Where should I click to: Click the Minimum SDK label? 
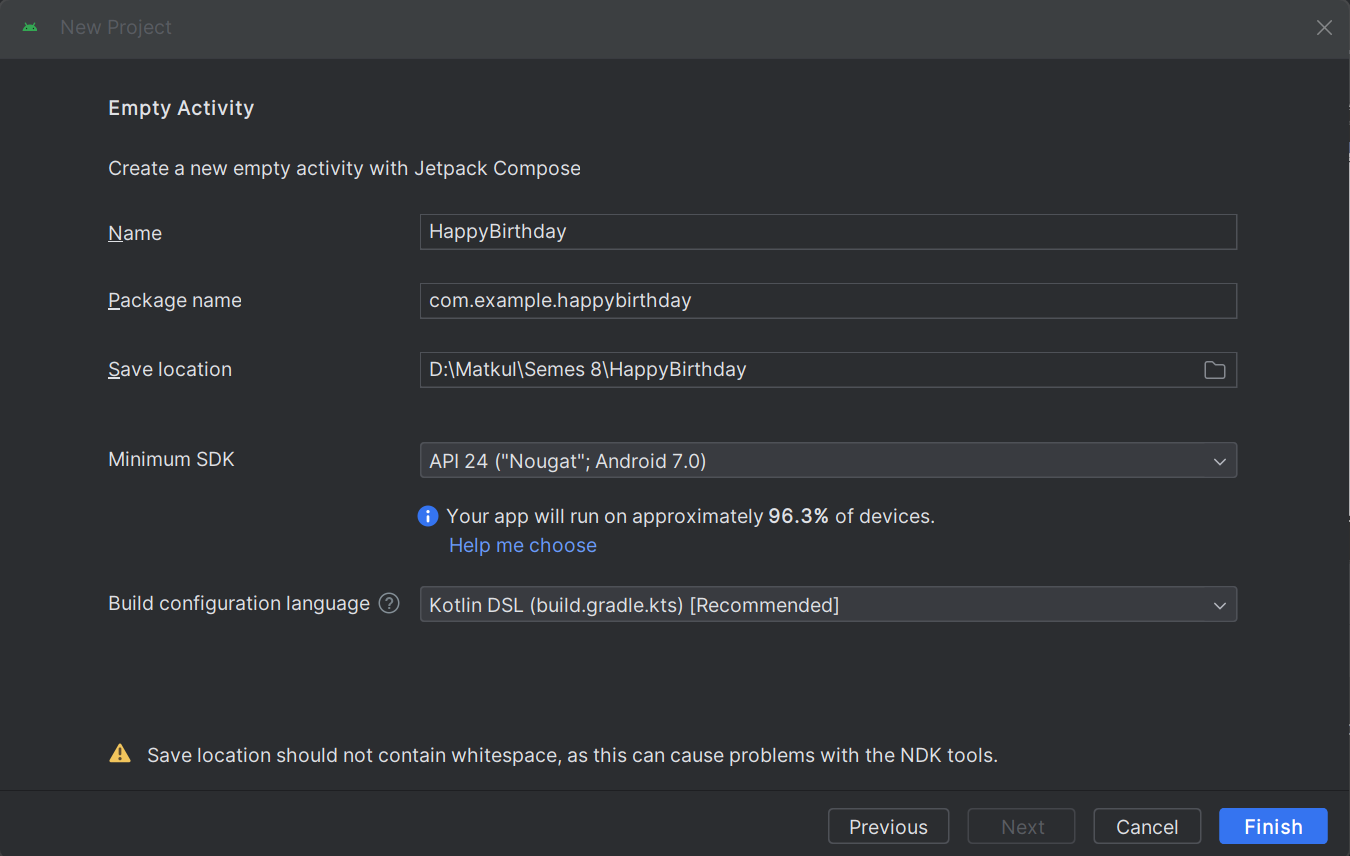coord(171,459)
